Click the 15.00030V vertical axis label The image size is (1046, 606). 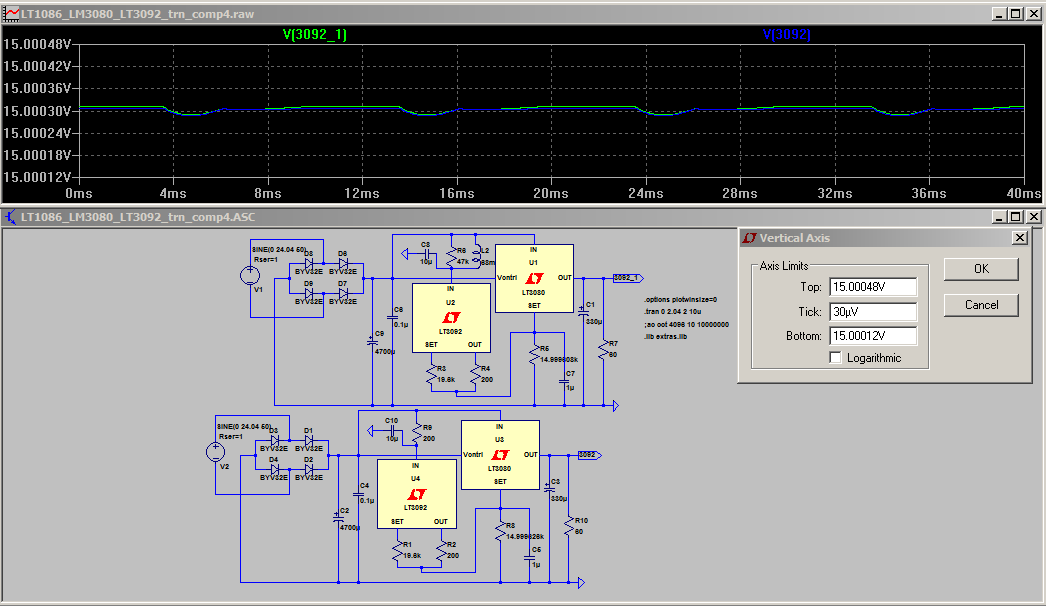click(37, 111)
